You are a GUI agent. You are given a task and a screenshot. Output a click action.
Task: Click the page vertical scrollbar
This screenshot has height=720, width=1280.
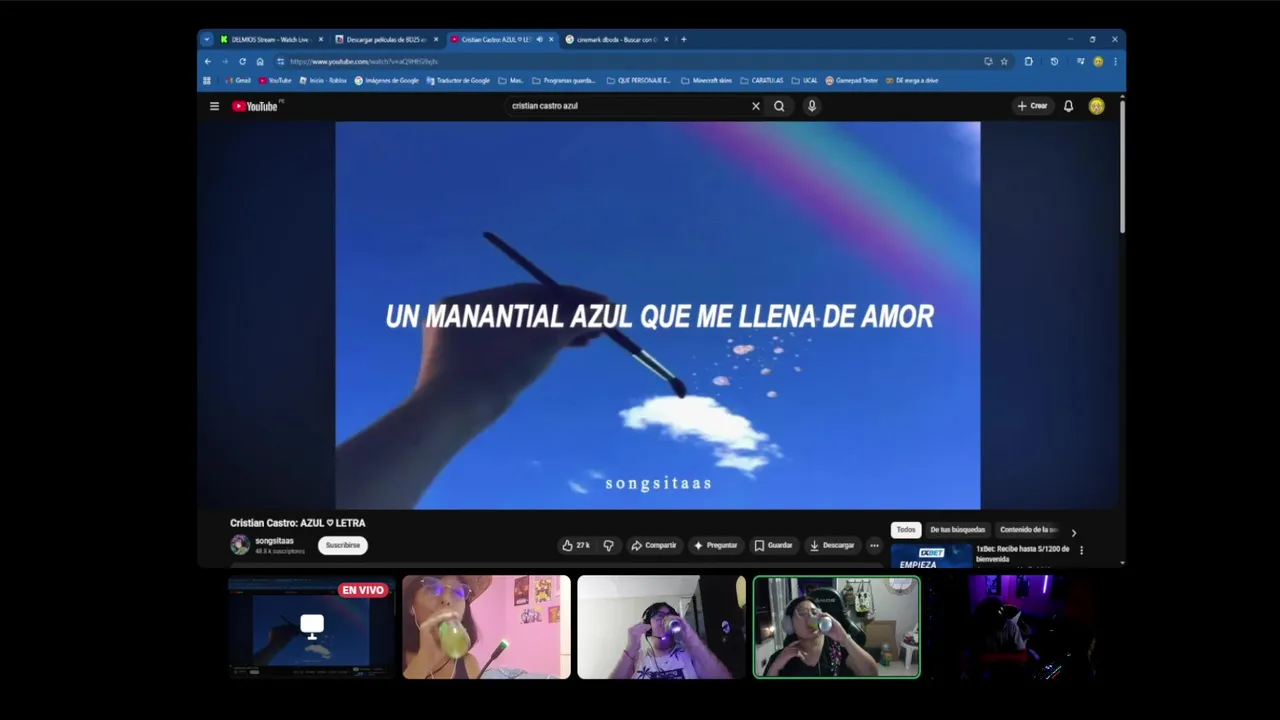(x=1122, y=165)
